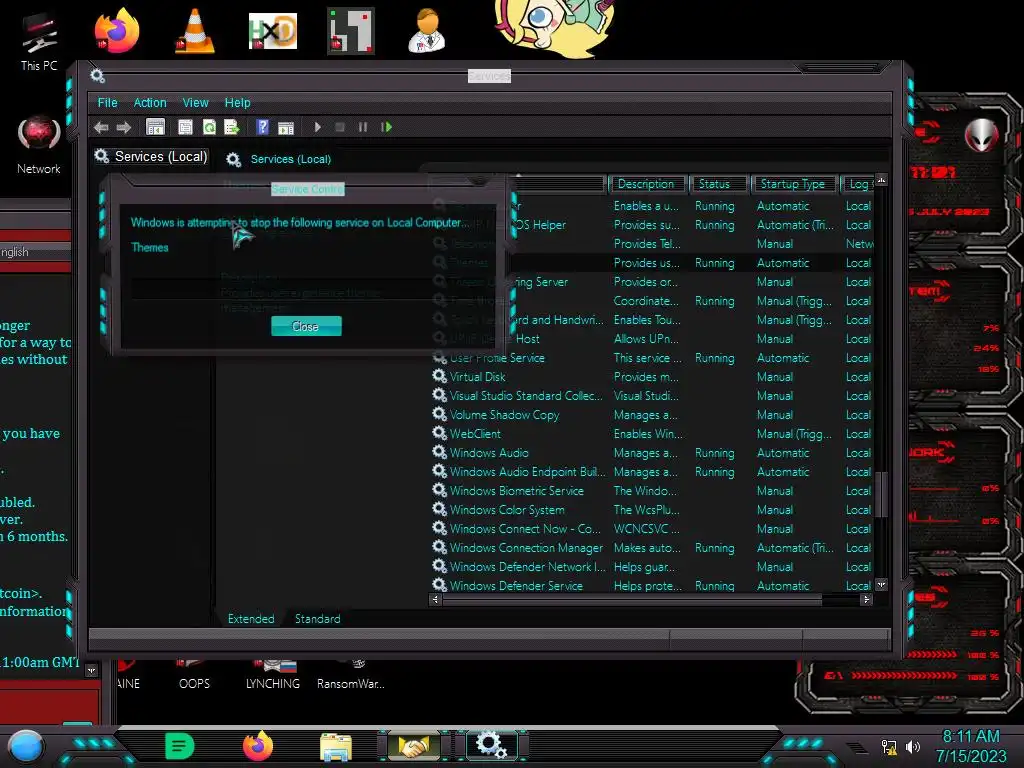Click the vertical scrollbar up arrow
This screenshot has width=1024, height=768.
coord(881,180)
